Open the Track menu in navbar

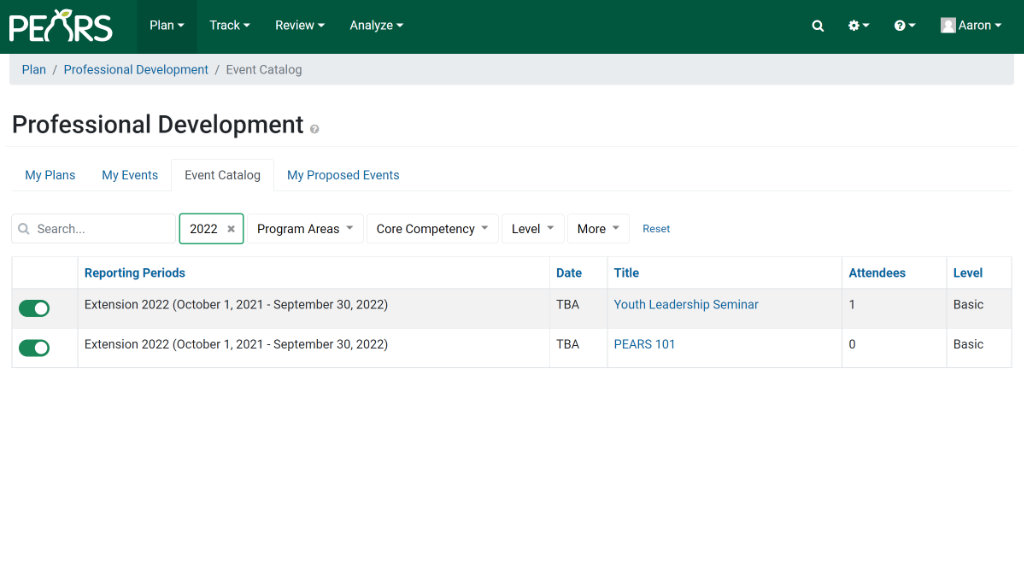pyautogui.click(x=229, y=26)
